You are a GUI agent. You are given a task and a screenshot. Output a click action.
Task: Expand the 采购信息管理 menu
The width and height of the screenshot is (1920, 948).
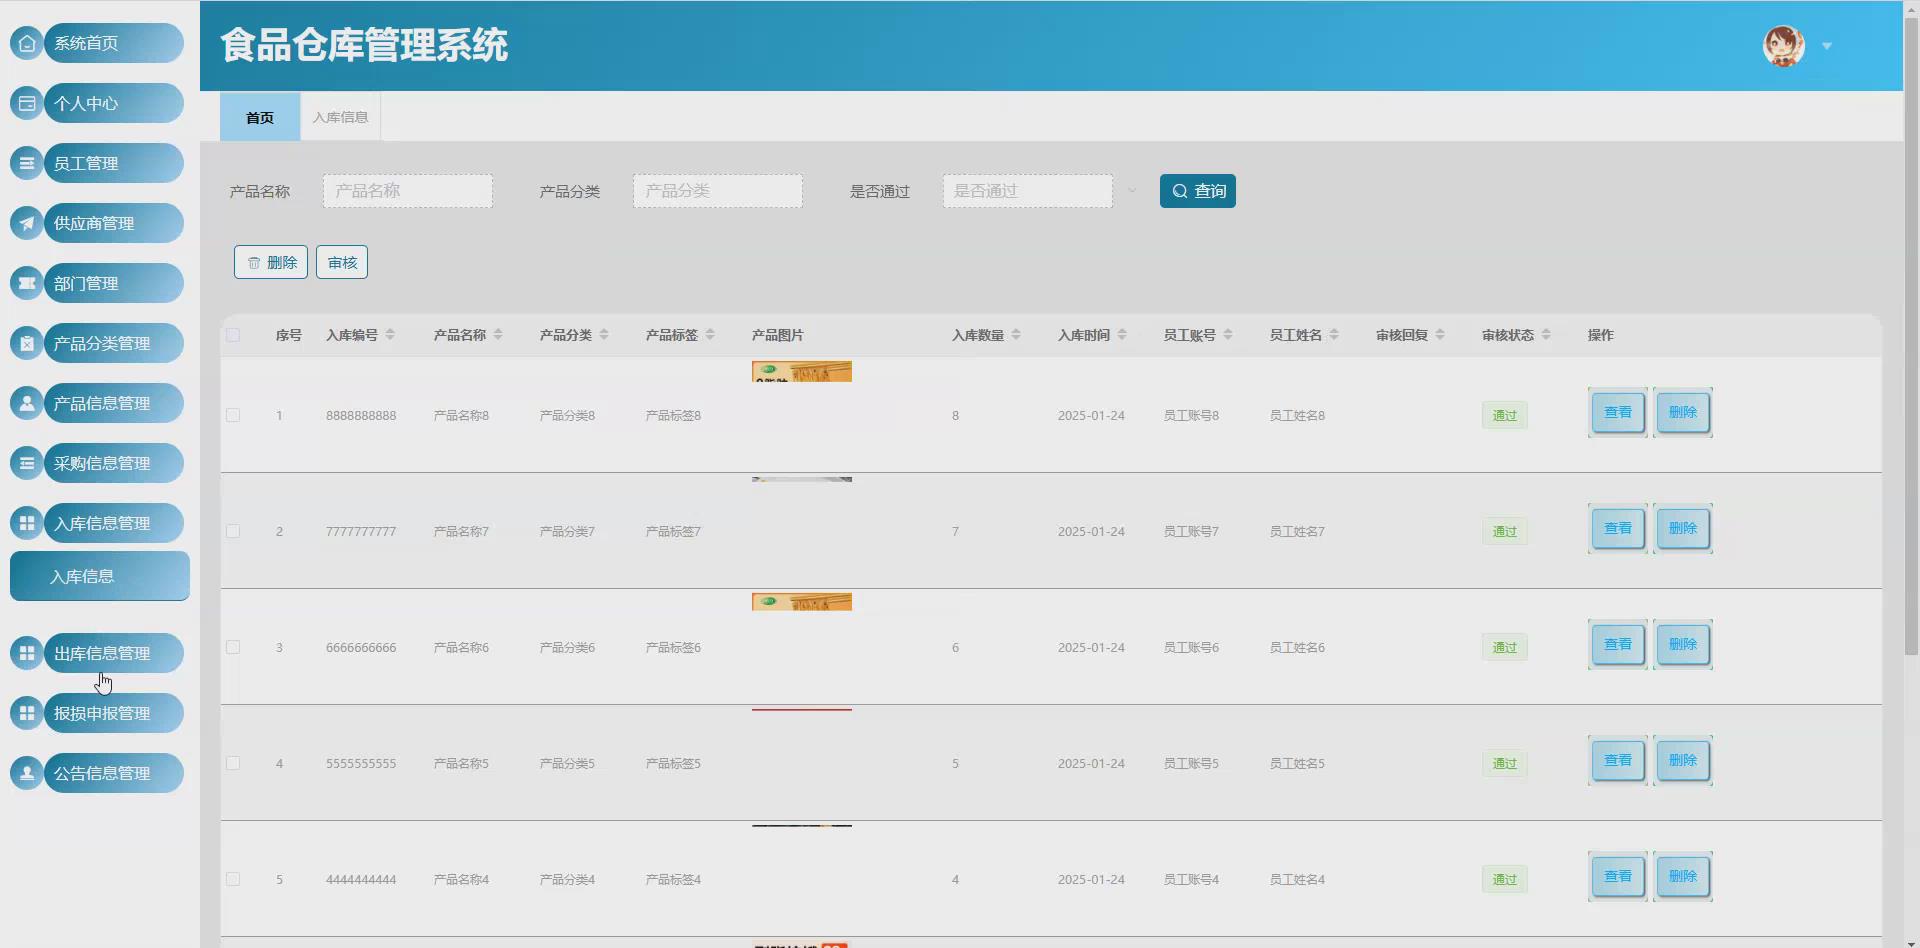(113, 463)
